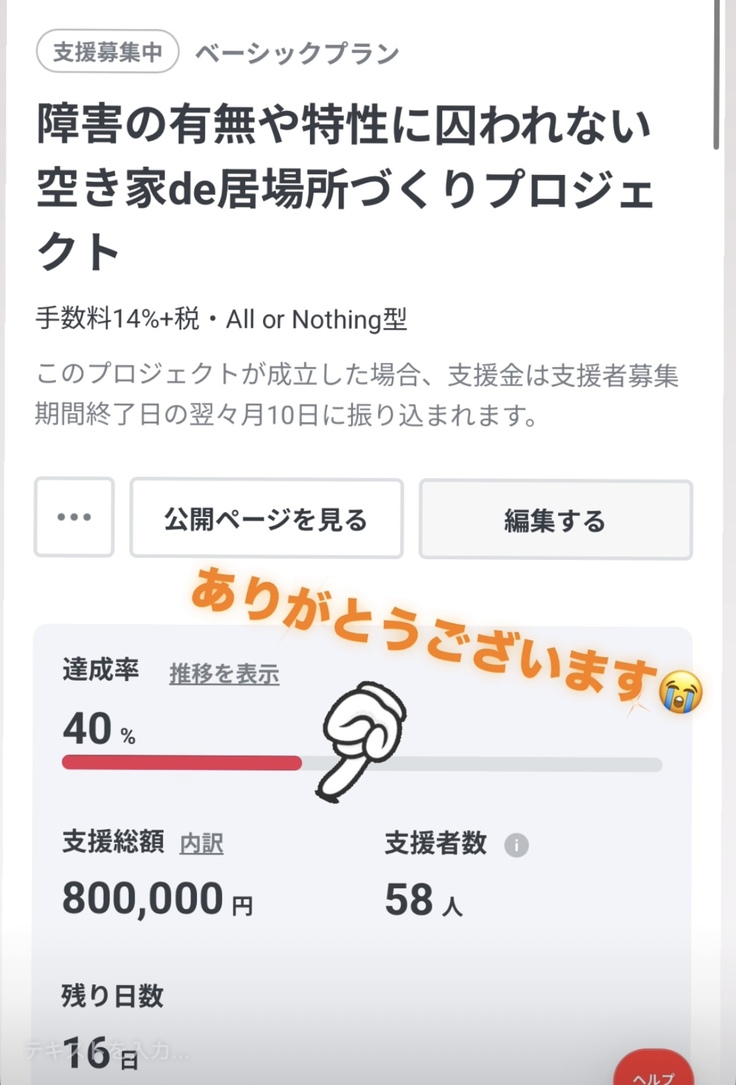Open the 内訳 breakdown link
Viewport: 736px width, 1085px height.
201,844
